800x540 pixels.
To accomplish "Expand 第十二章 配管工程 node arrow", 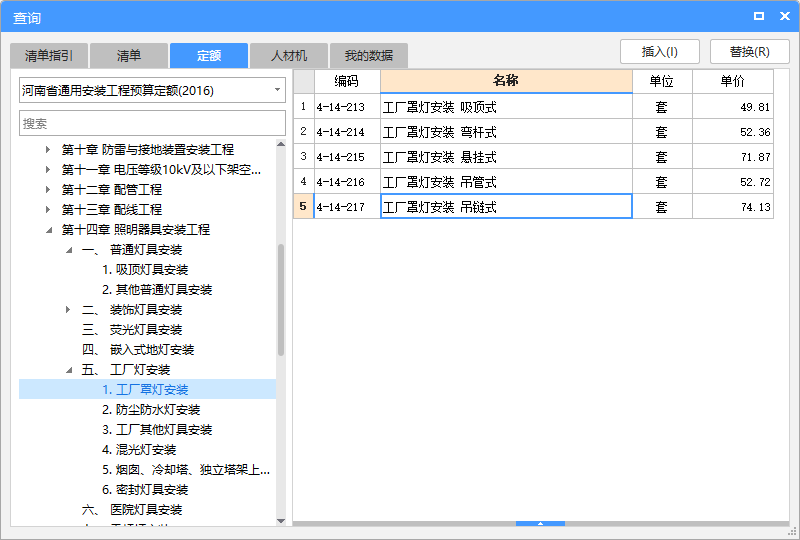I will [x=47, y=189].
